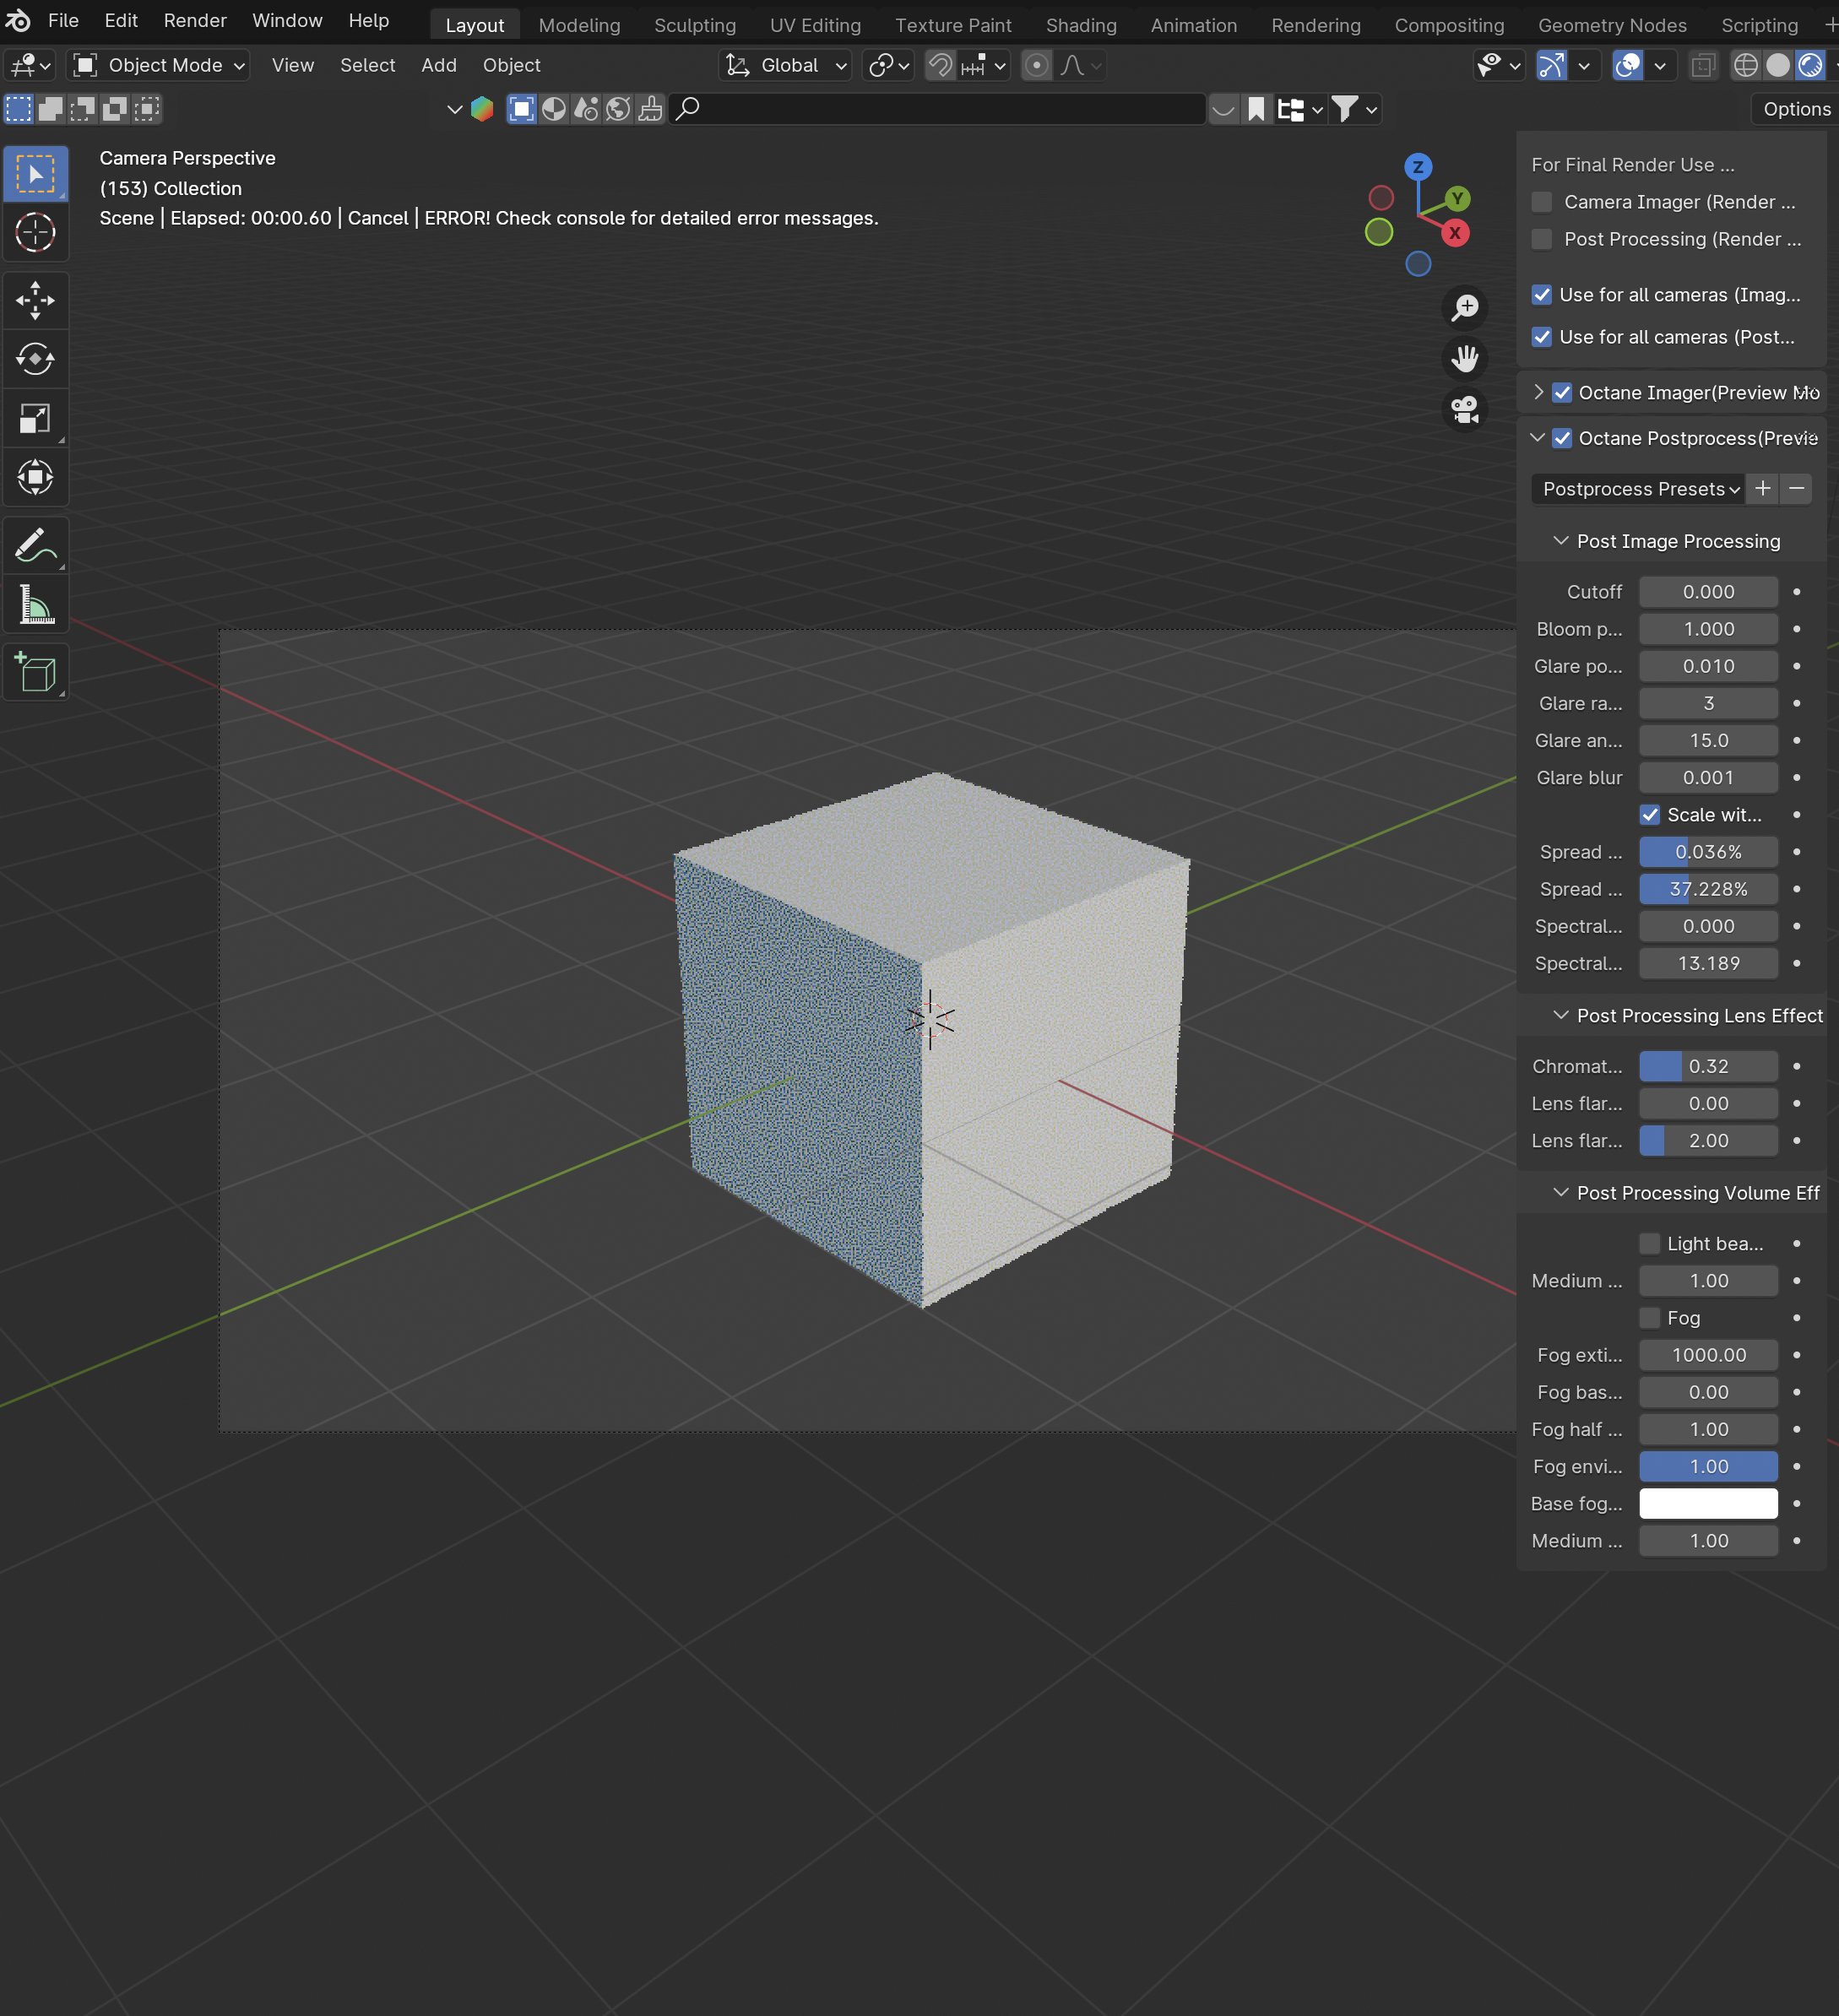Viewport: 1839px width, 2016px height.
Task: Click the Base fog color swatch
Action: pos(1708,1503)
